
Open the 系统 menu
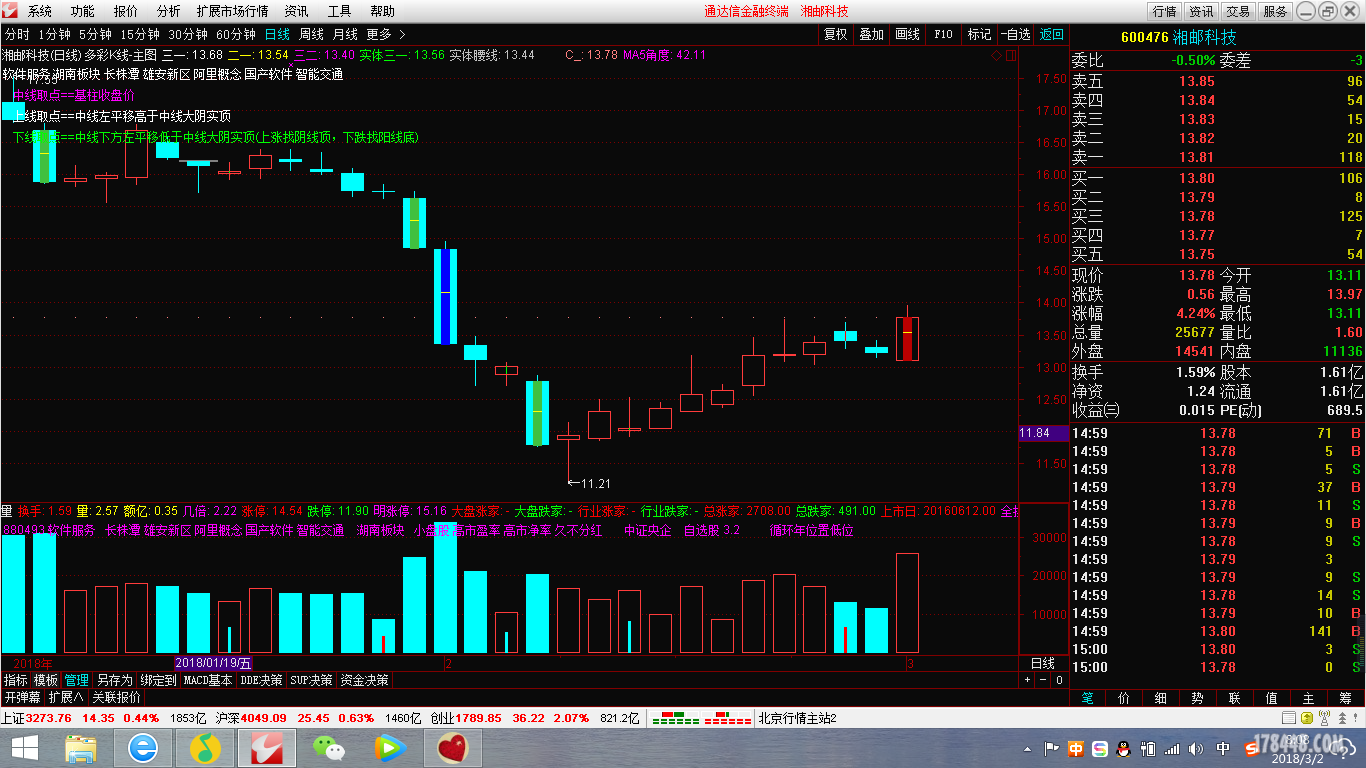click(40, 11)
